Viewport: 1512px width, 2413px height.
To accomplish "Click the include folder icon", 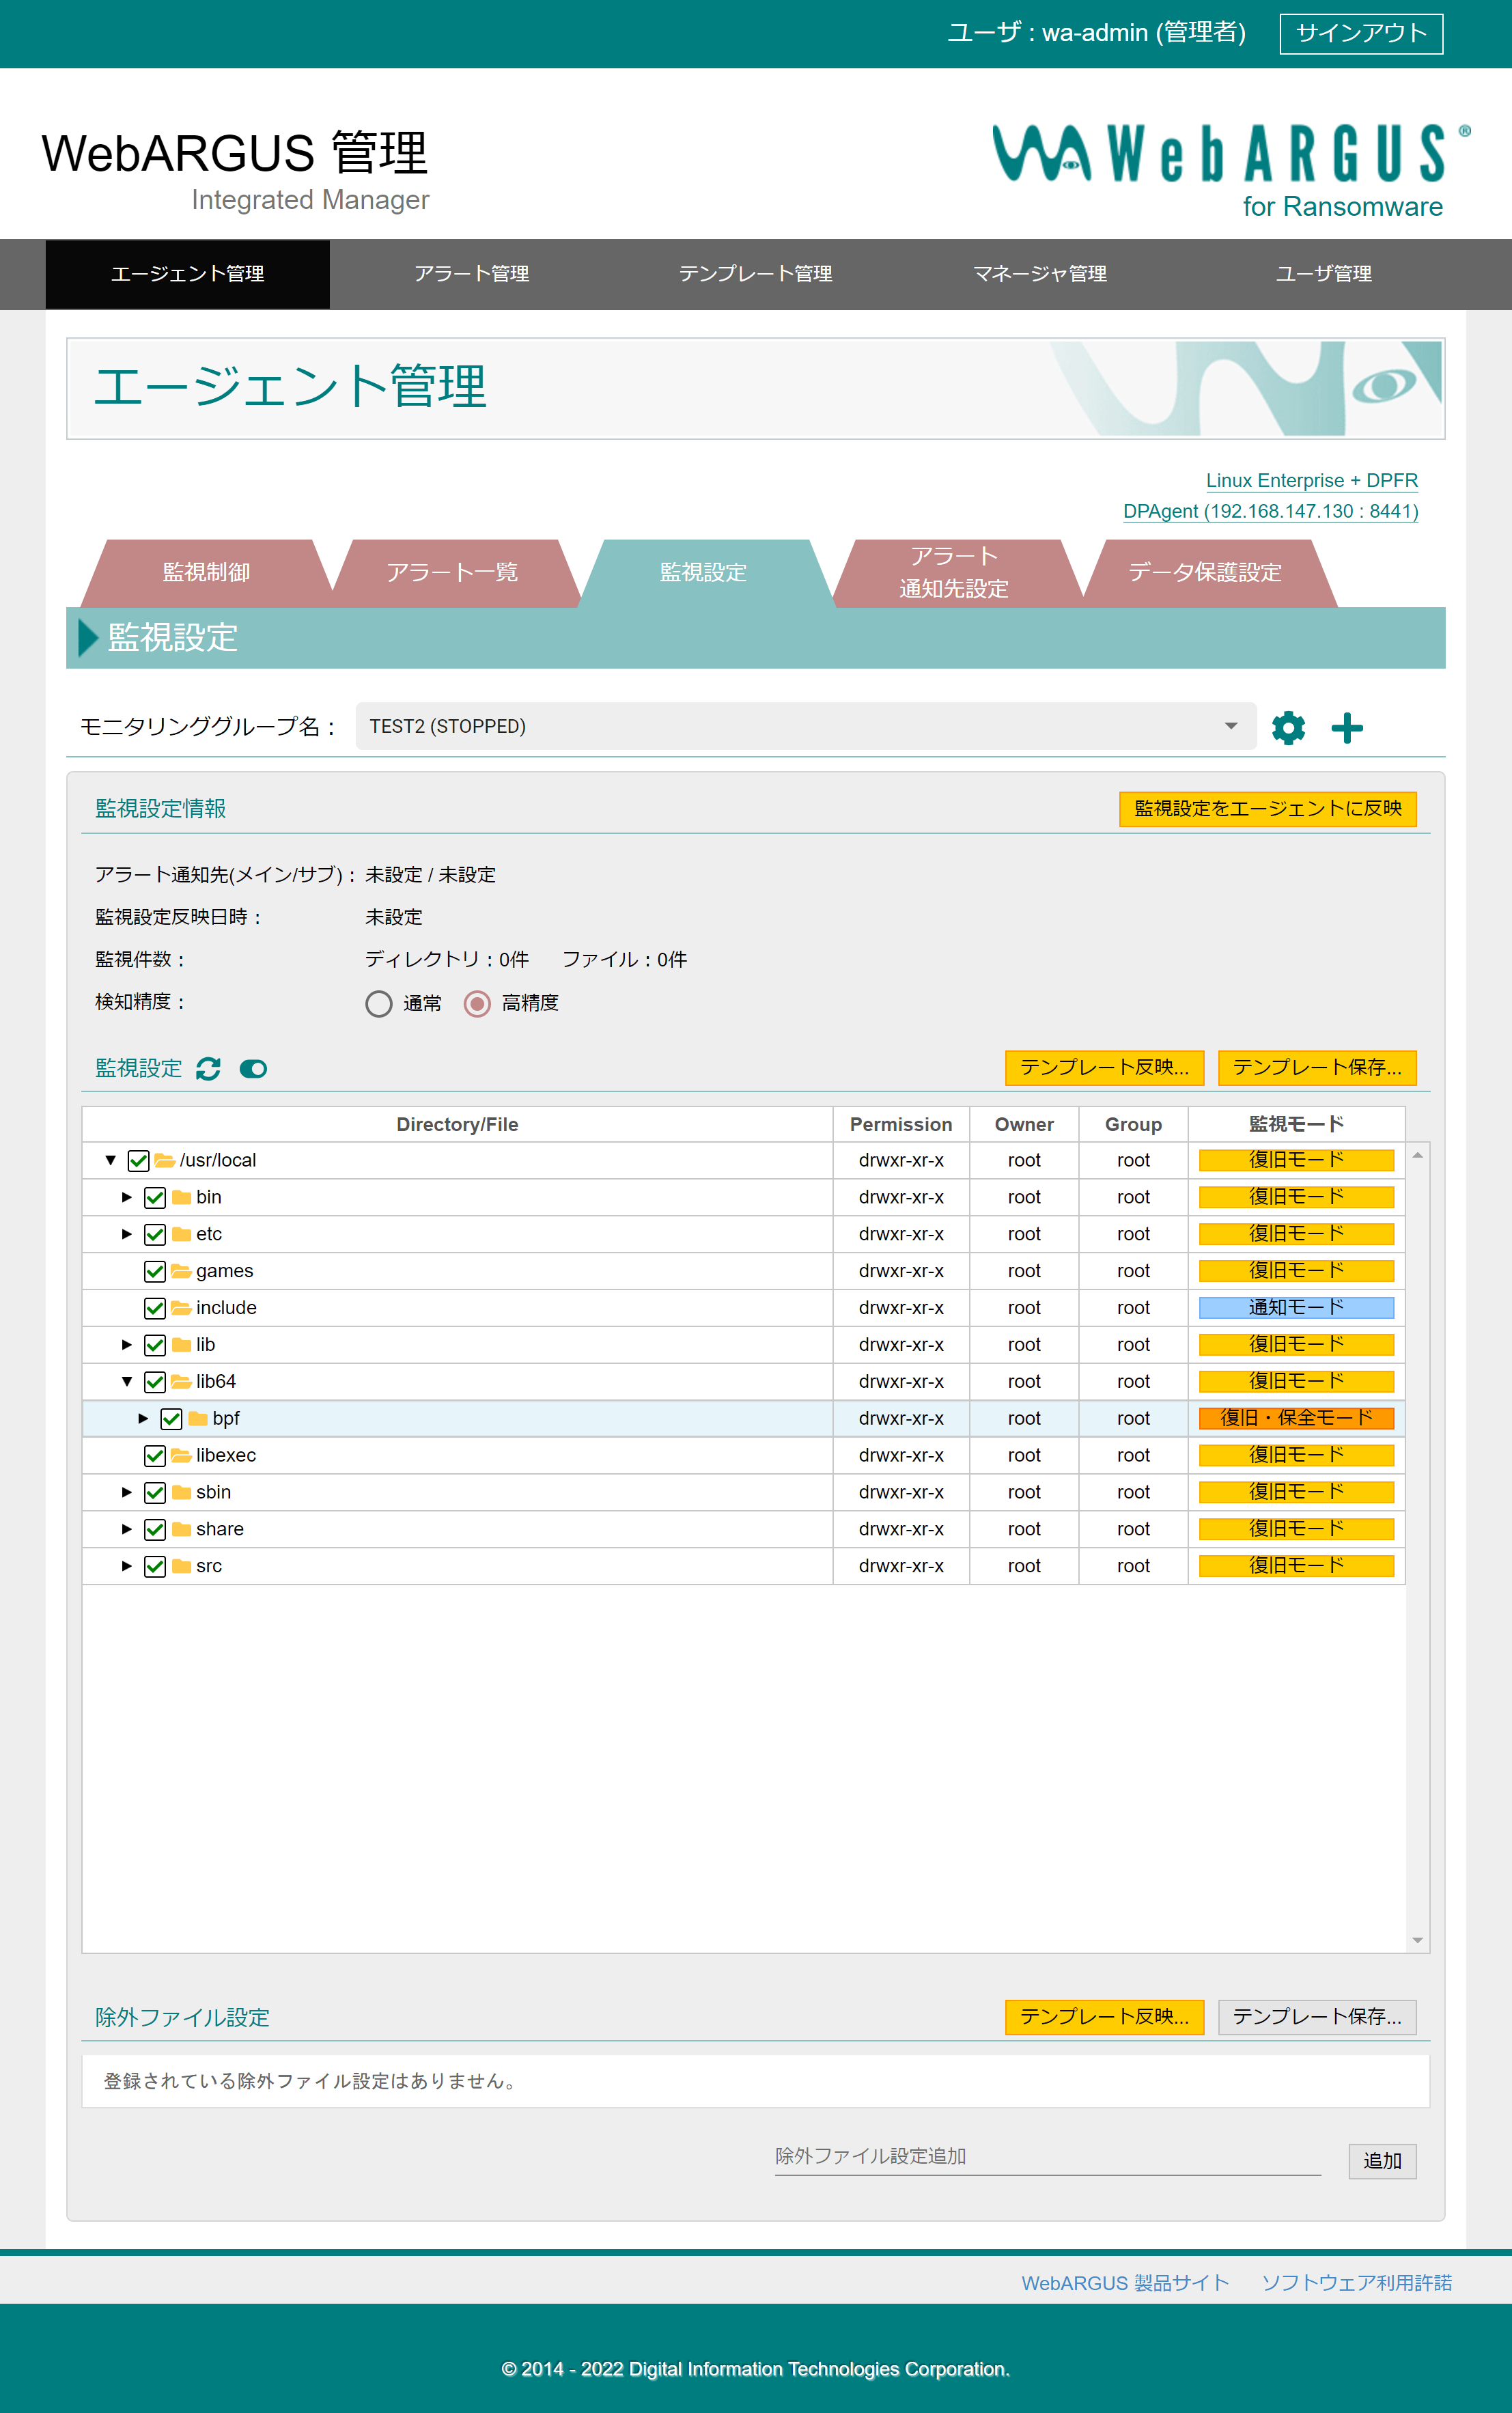I will [181, 1307].
